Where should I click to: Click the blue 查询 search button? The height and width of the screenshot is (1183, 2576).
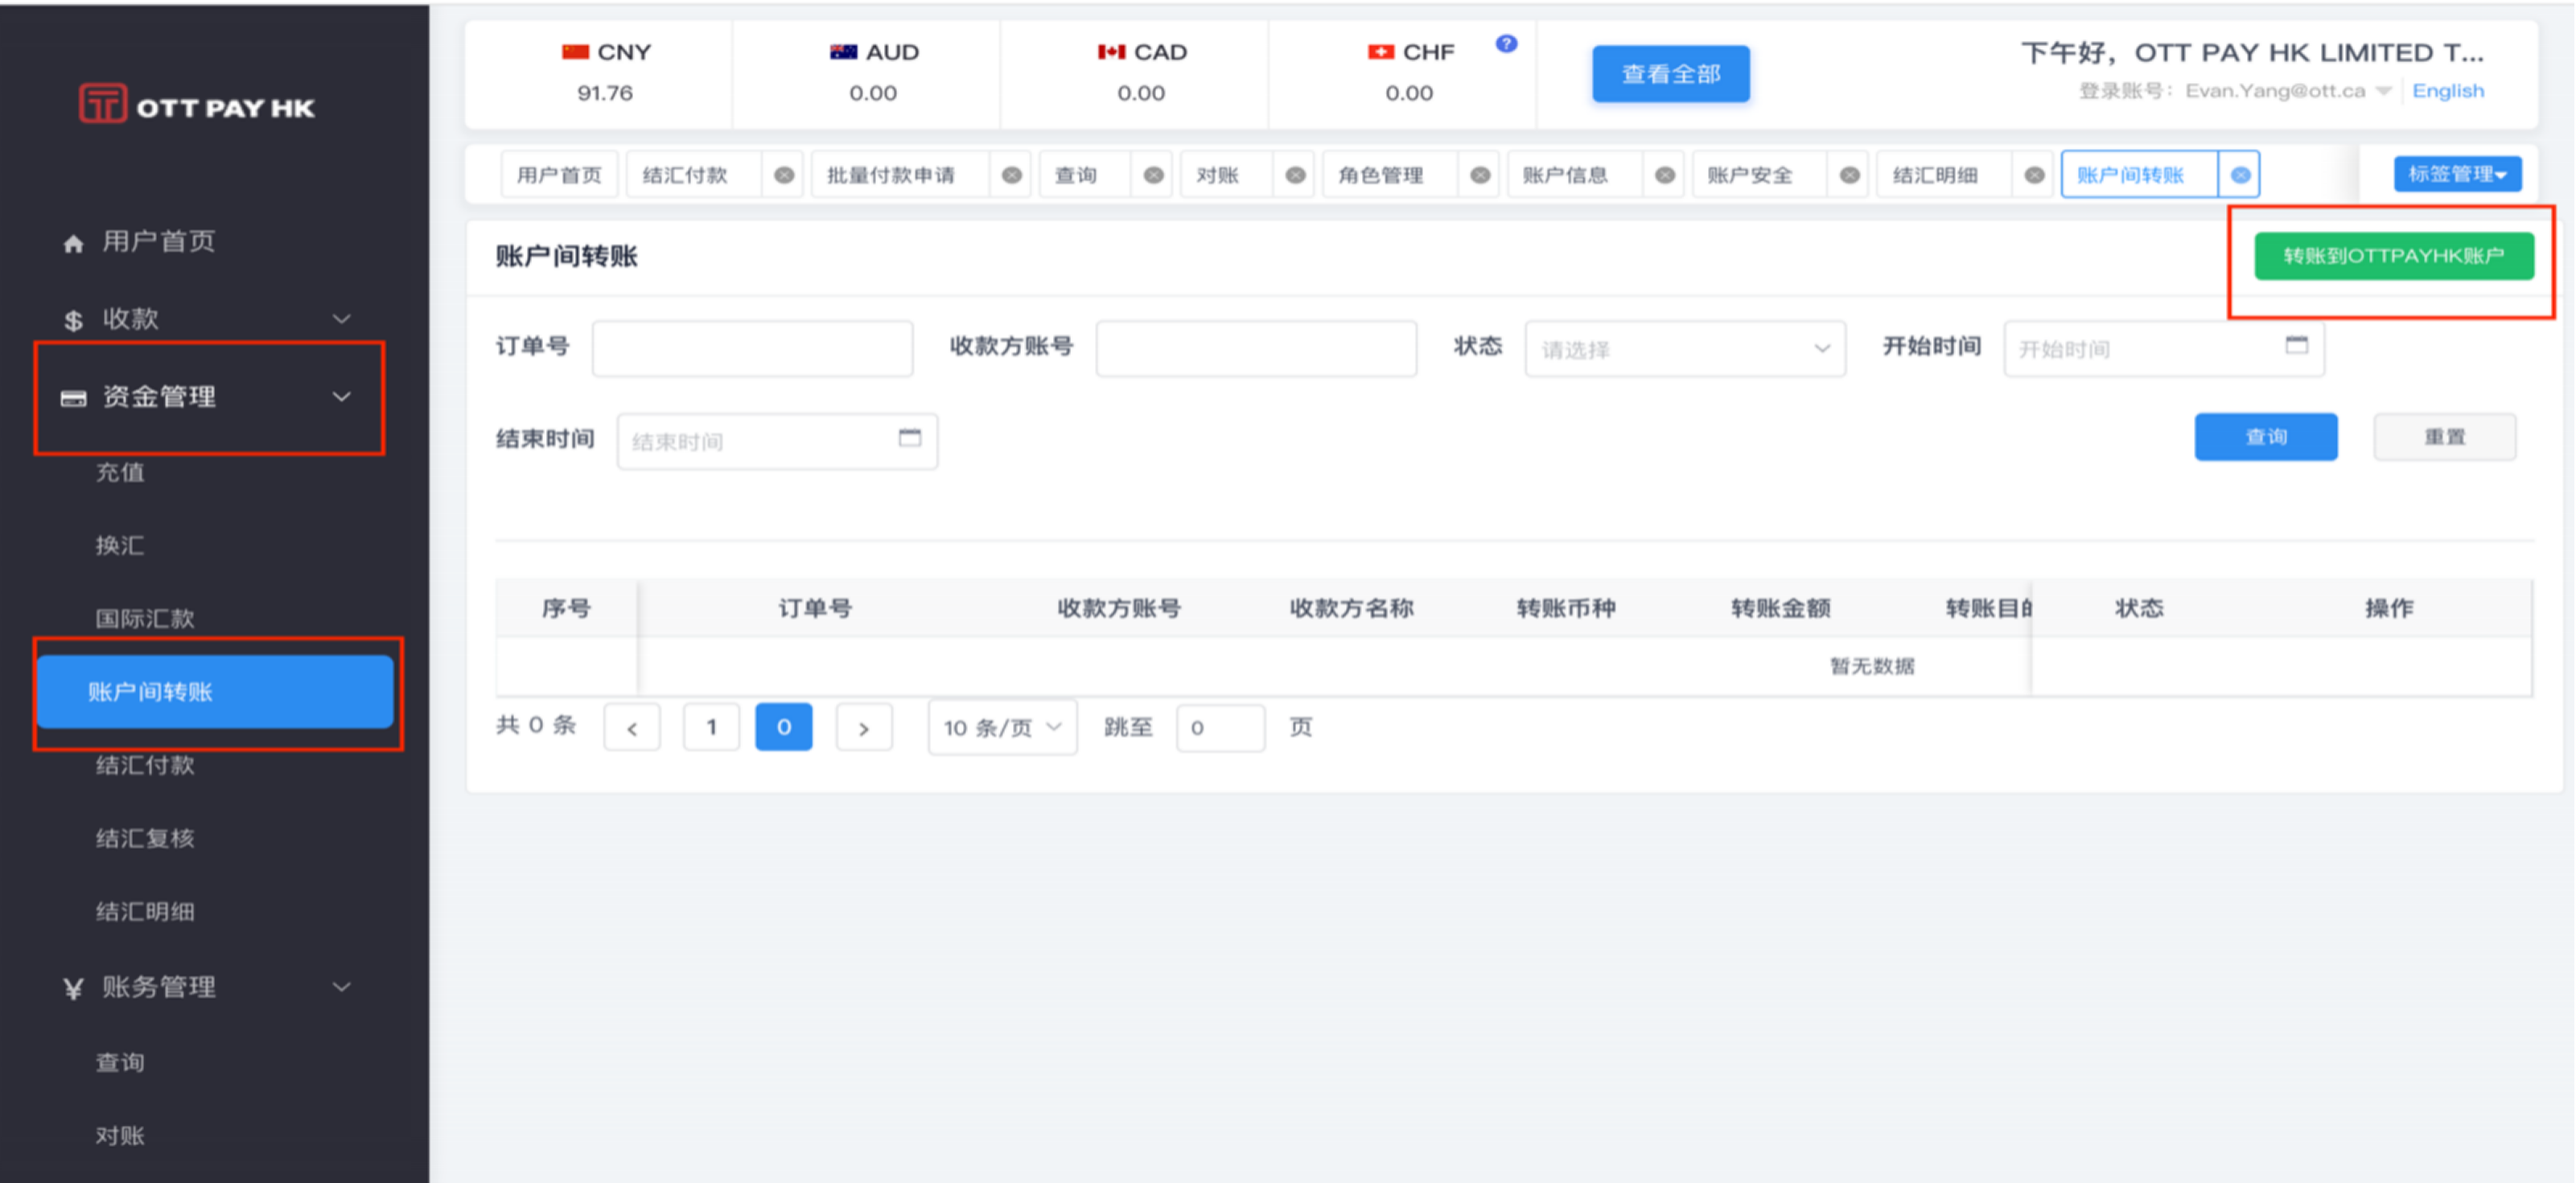click(x=2266, y=437)
